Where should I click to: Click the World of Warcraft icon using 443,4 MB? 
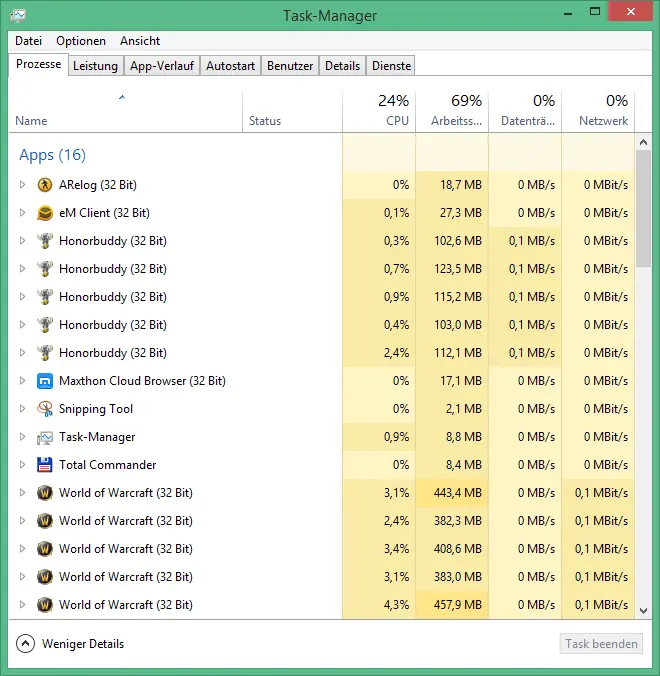pyautogui.click(x=45, y=493)
